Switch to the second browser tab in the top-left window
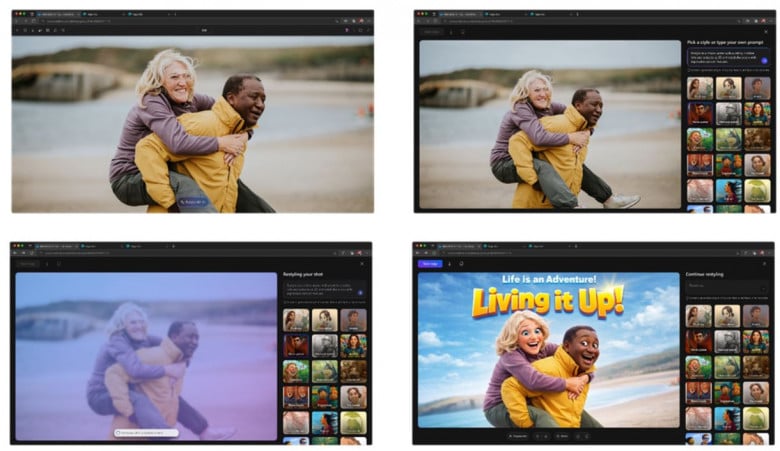The image size is (780, 451). 104,14
